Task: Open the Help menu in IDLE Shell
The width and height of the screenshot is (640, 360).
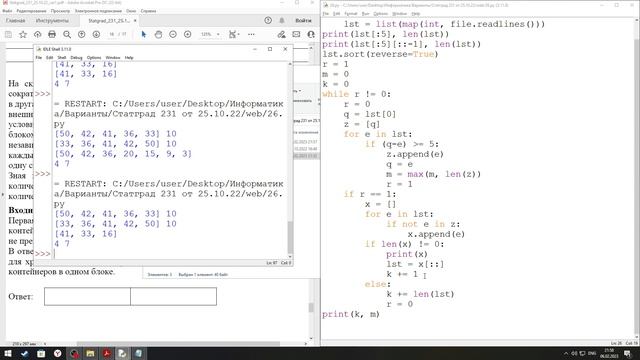Action: (129, 58)
